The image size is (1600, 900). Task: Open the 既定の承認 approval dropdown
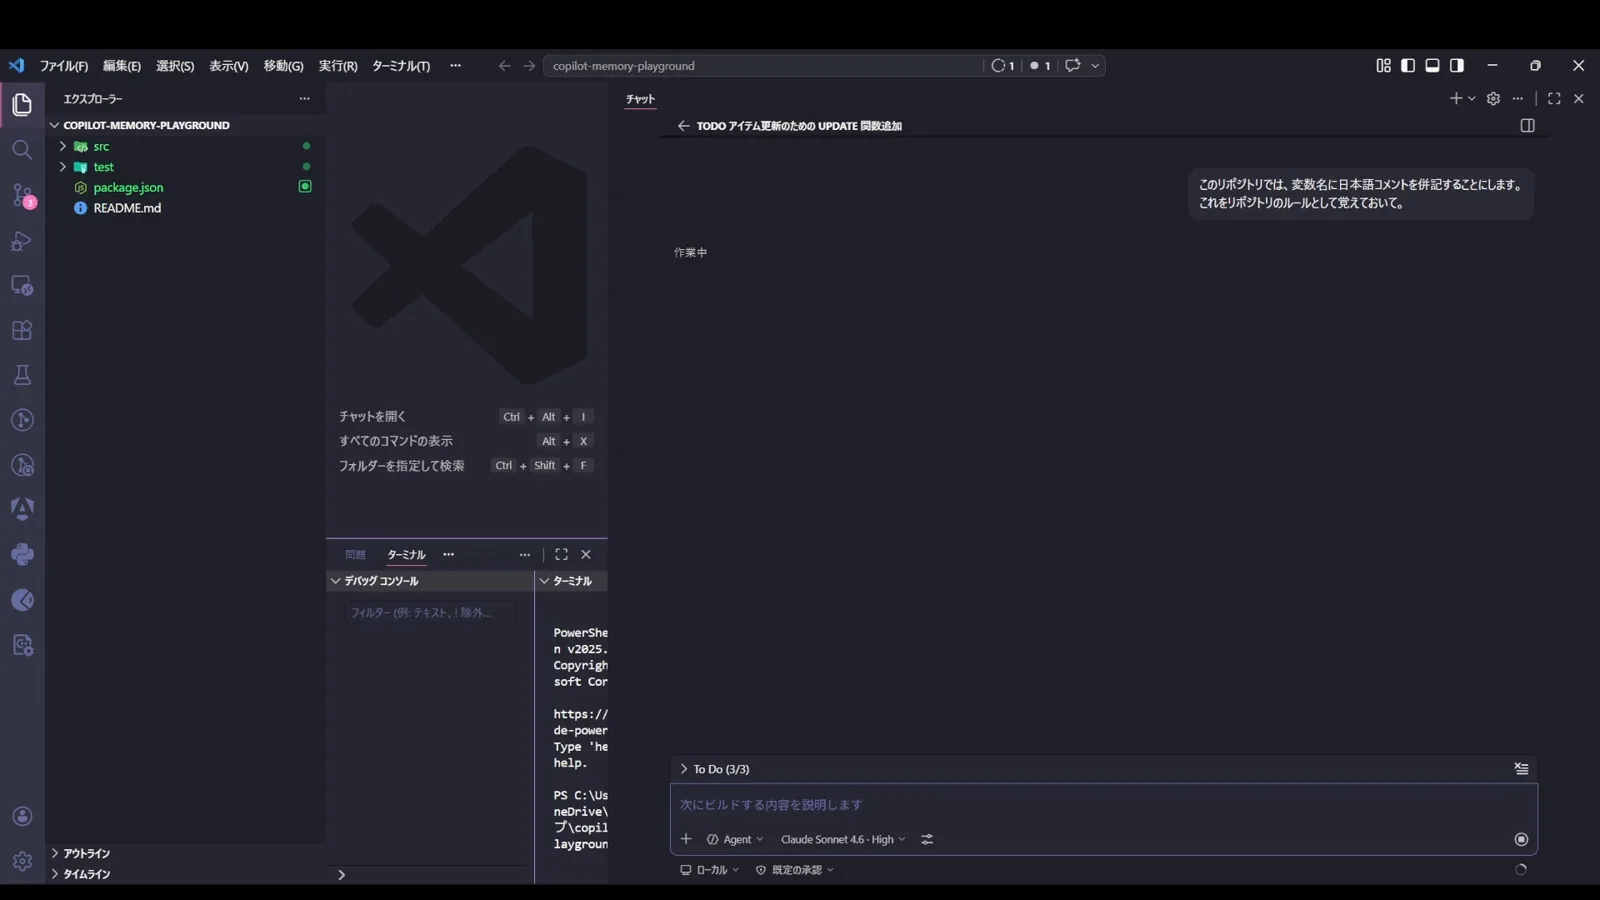point(795,870)
